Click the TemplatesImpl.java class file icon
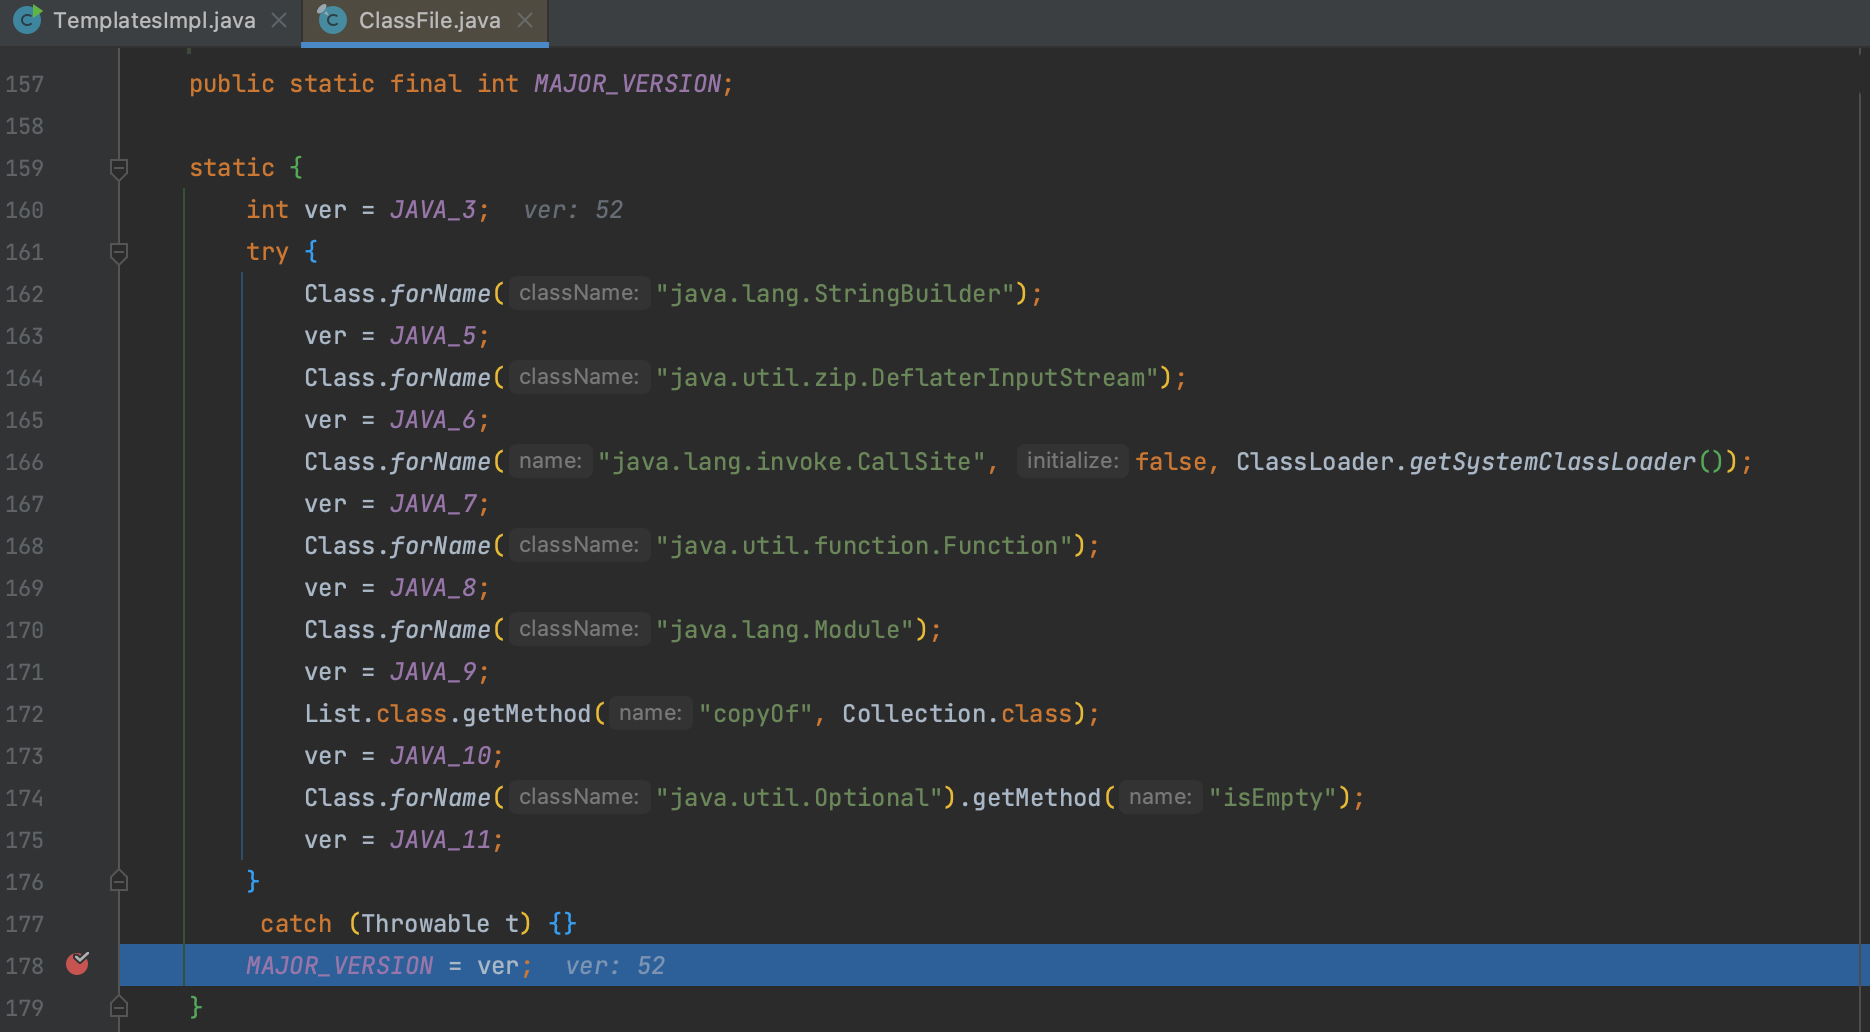Image resolution: width=1870 pixels, height=1032 pixels. pos(27,19)
